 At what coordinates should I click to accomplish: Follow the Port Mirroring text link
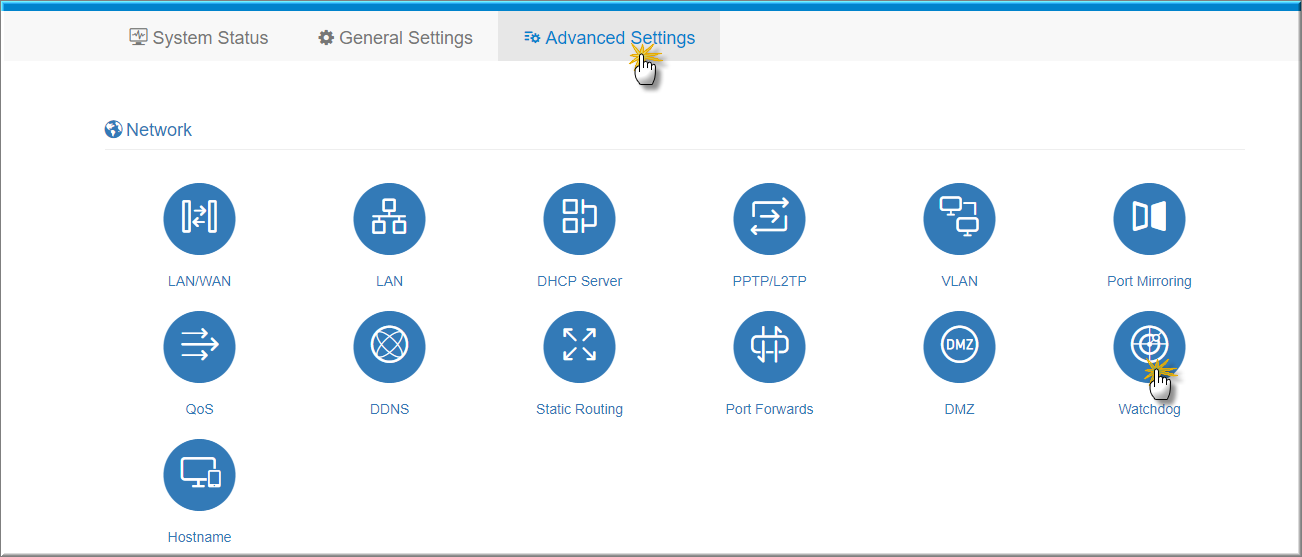pos(1149,281)
